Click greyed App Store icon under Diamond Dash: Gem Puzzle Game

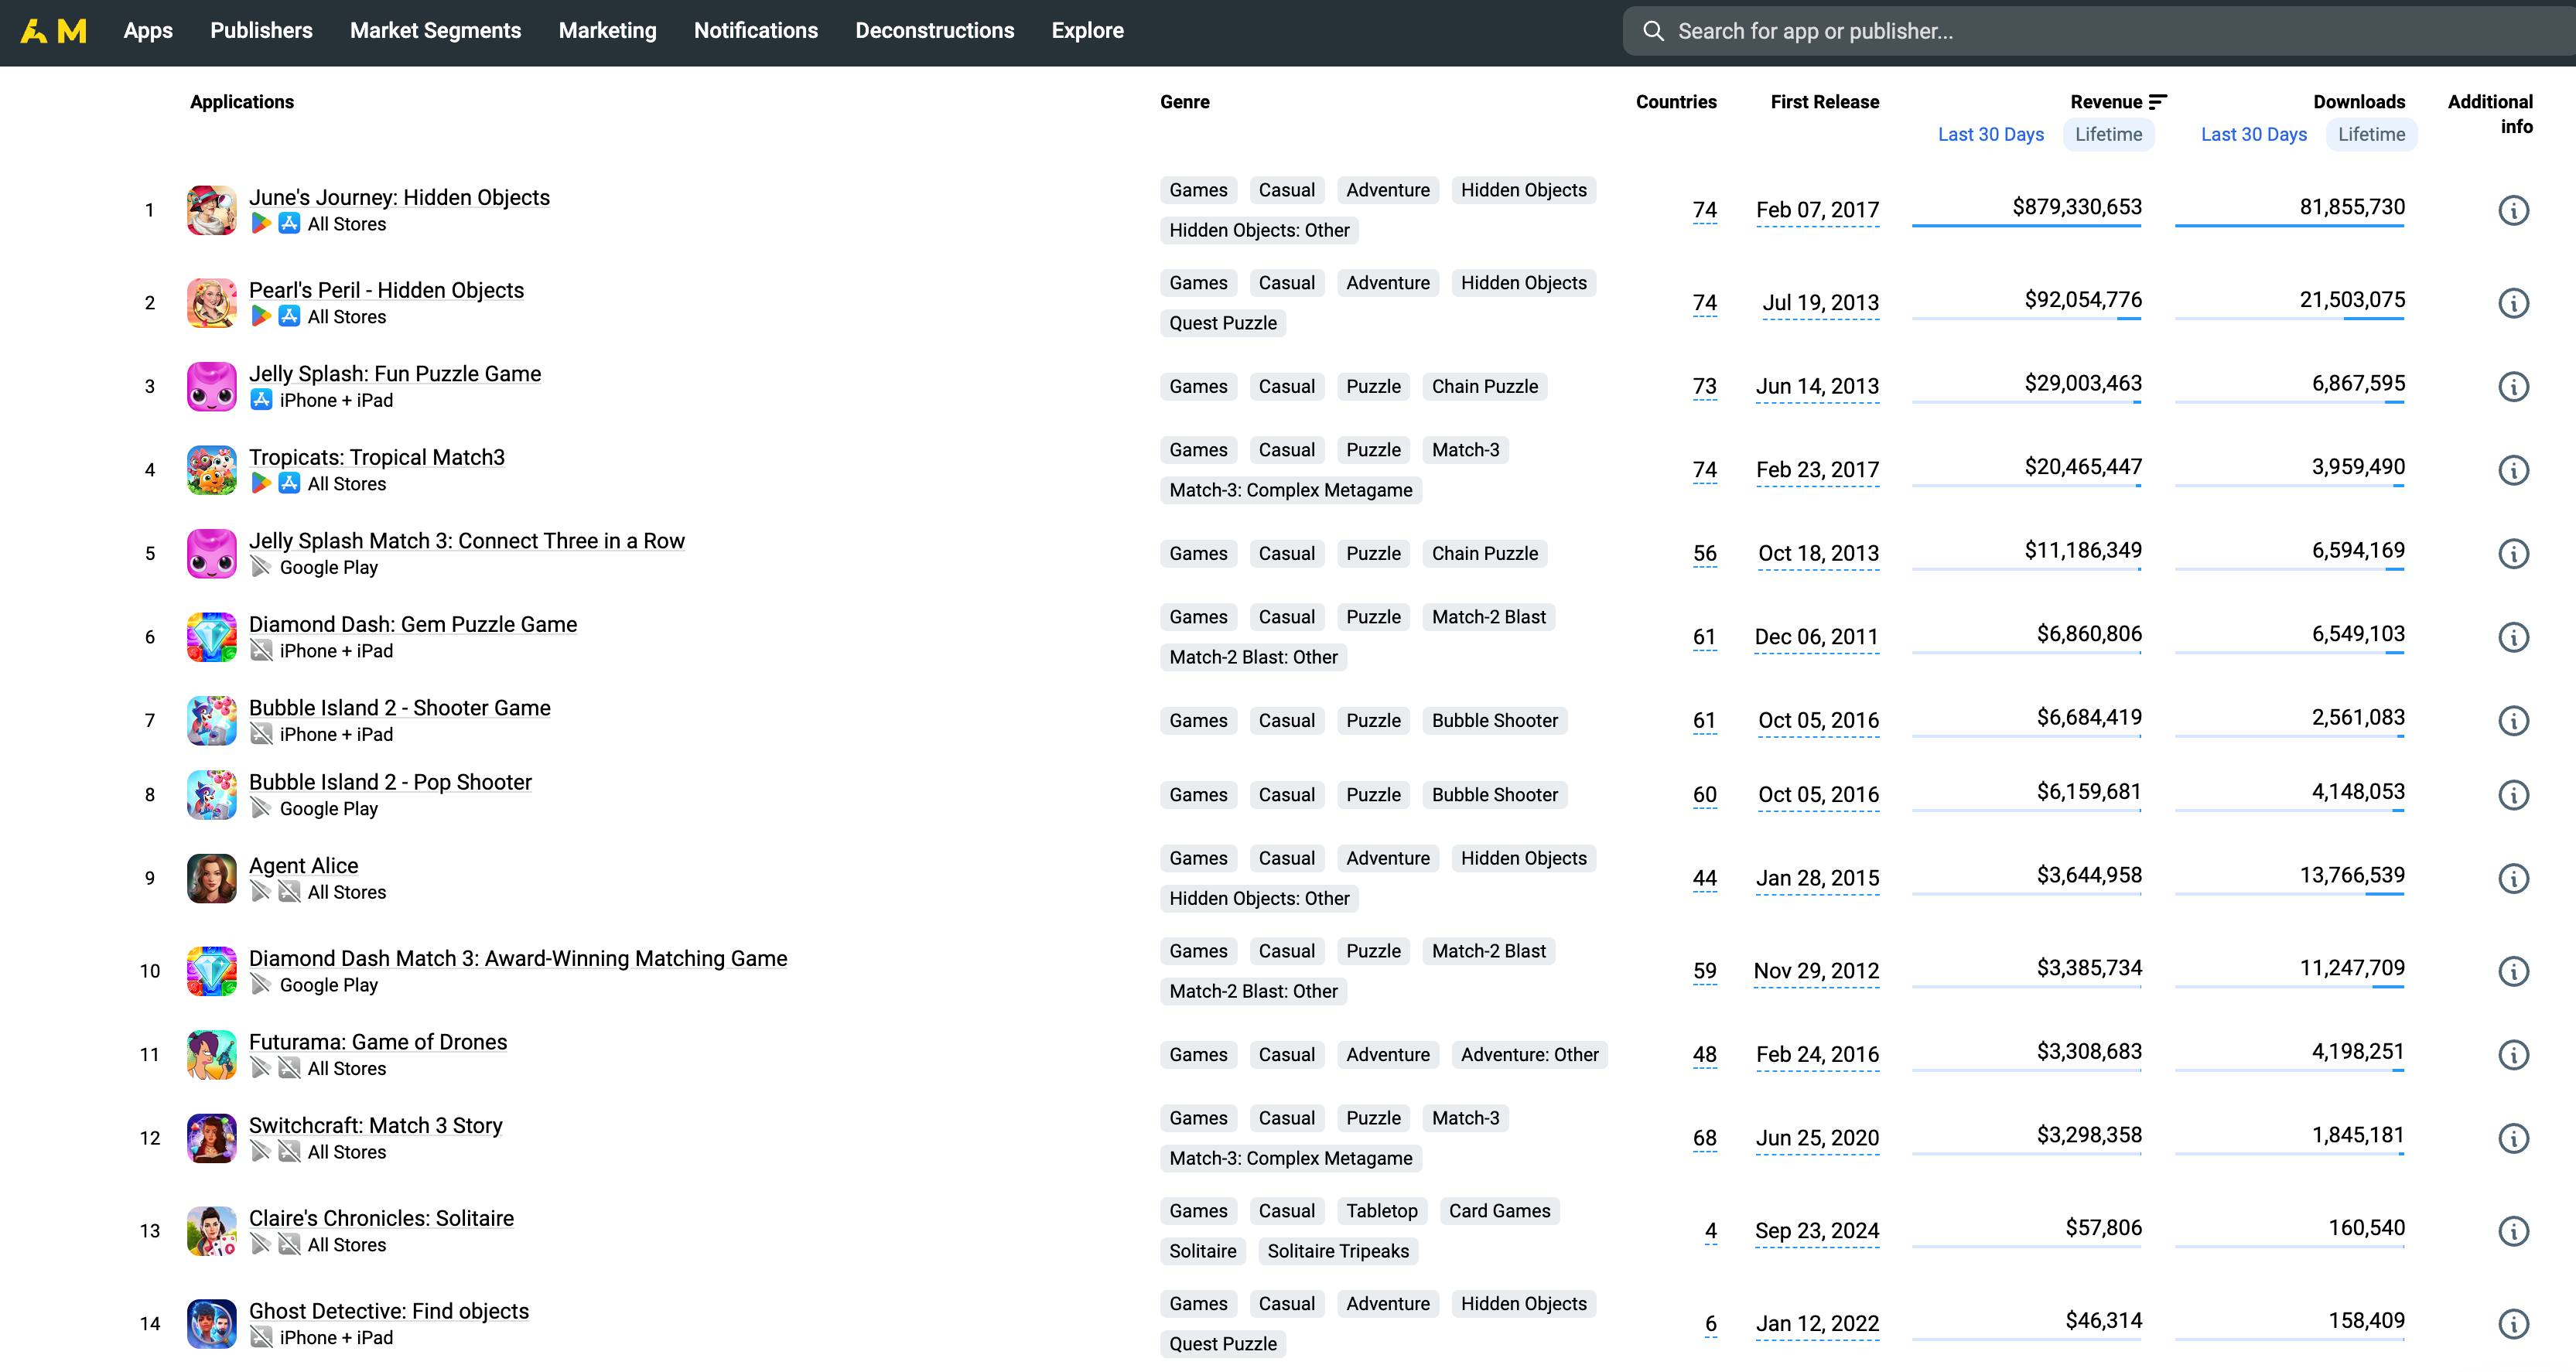click(x=261, y=651)
